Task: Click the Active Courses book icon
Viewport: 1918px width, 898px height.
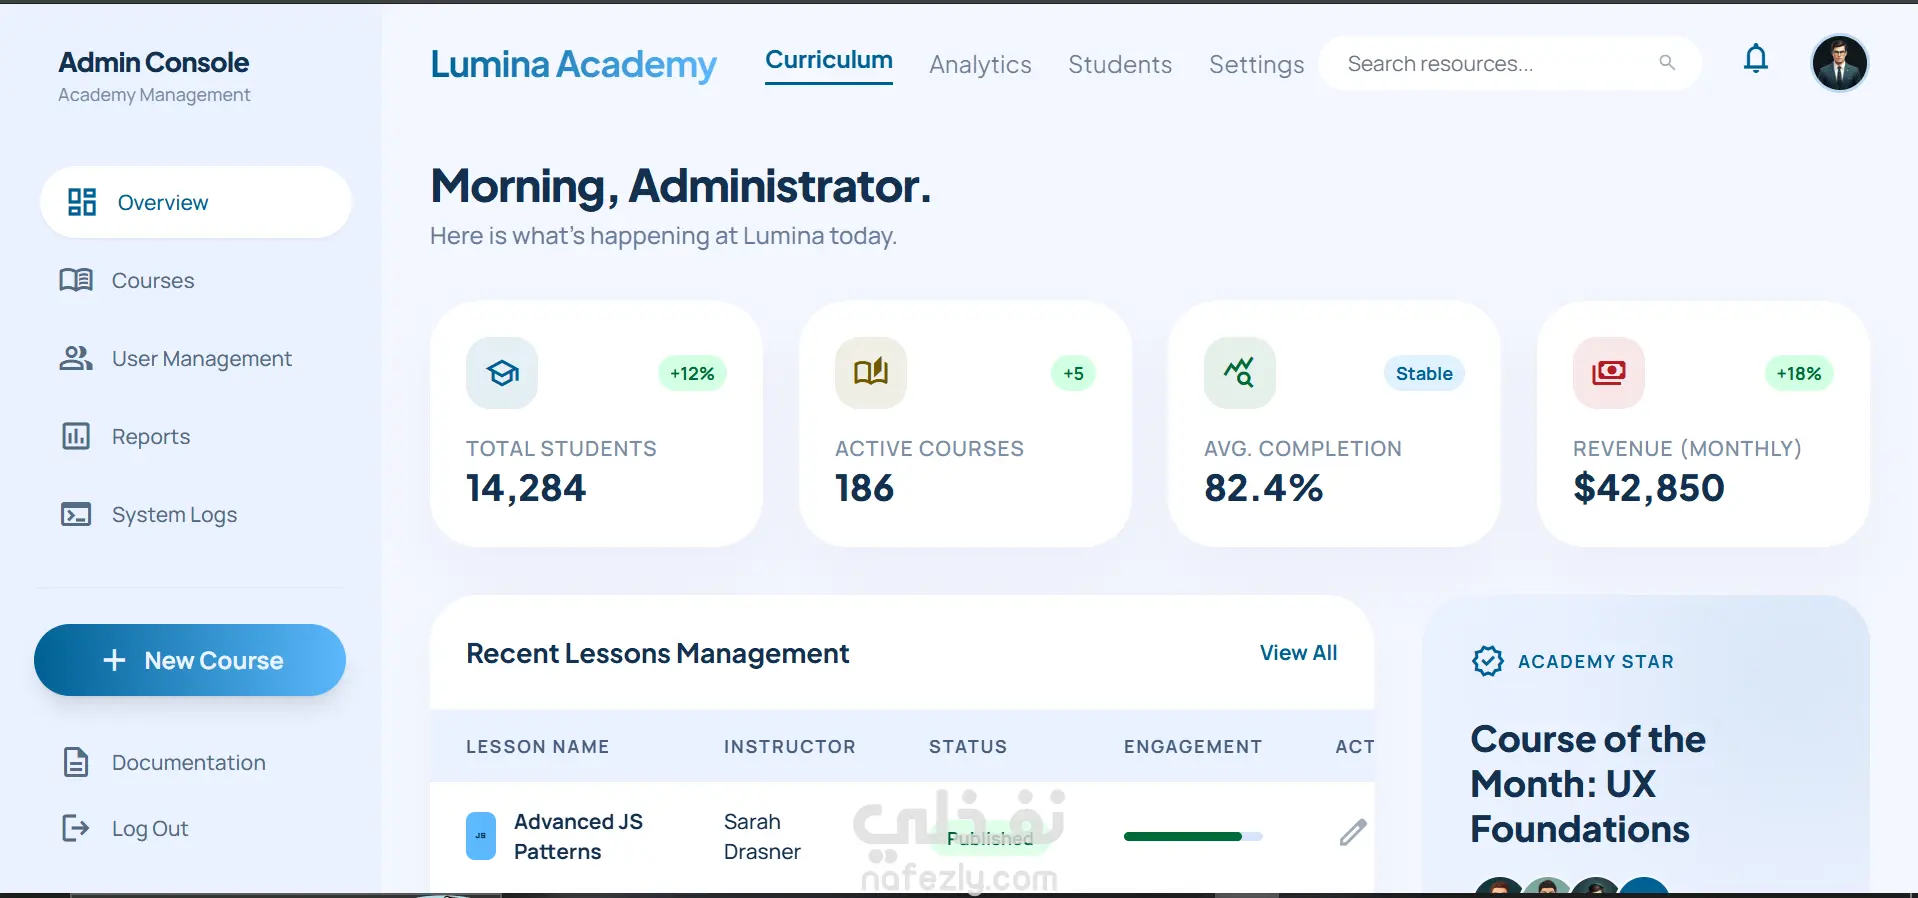Action: (x=870, y=373)
